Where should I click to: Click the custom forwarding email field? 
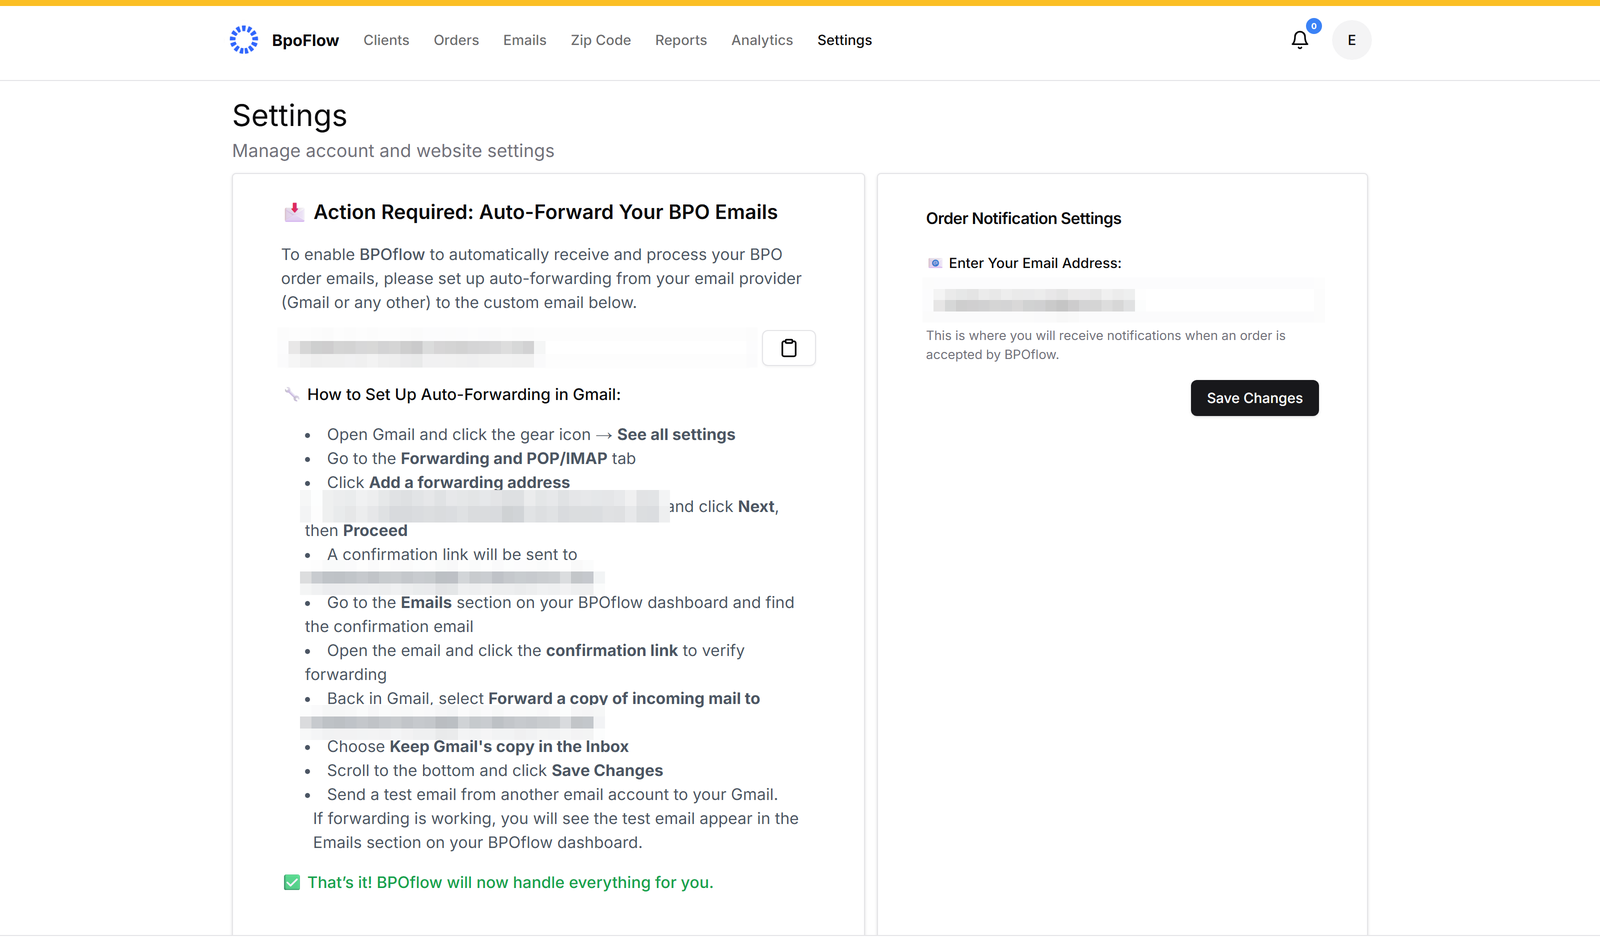click(x=518, y=348)
